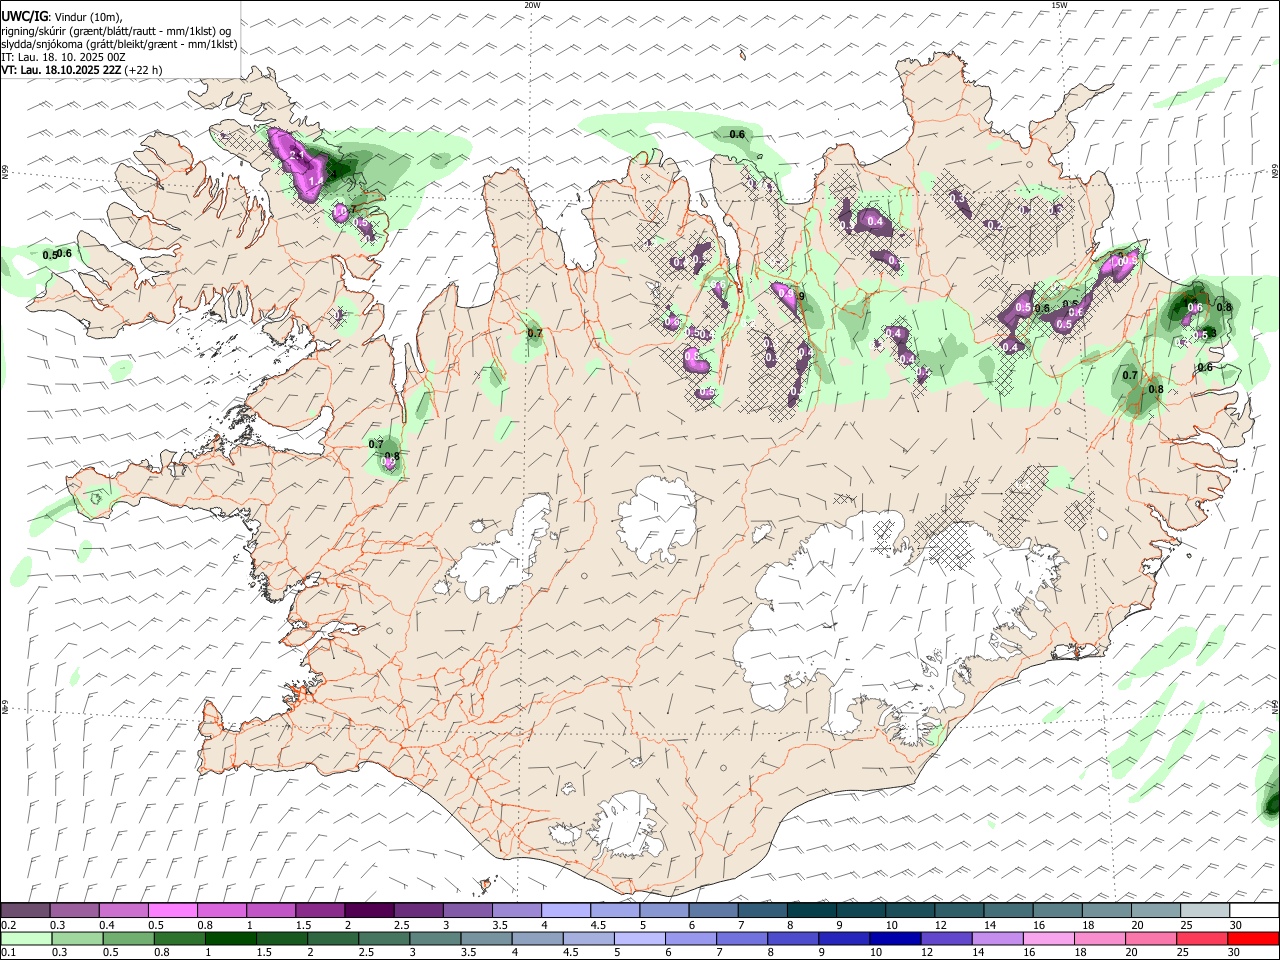Click the top-row magenta swatch starting at 1.5
The image size is (1280, 960).
[319, 911]
